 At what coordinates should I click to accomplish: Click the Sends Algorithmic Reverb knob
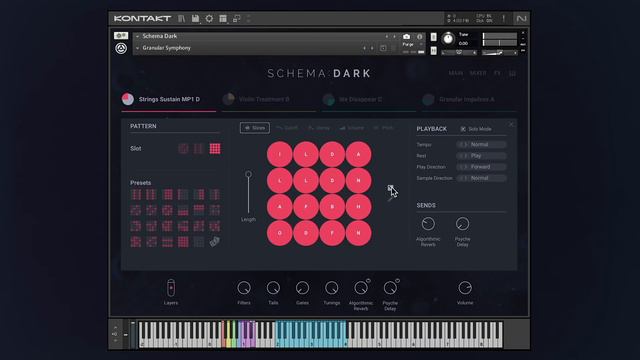(x=428, y=224)
